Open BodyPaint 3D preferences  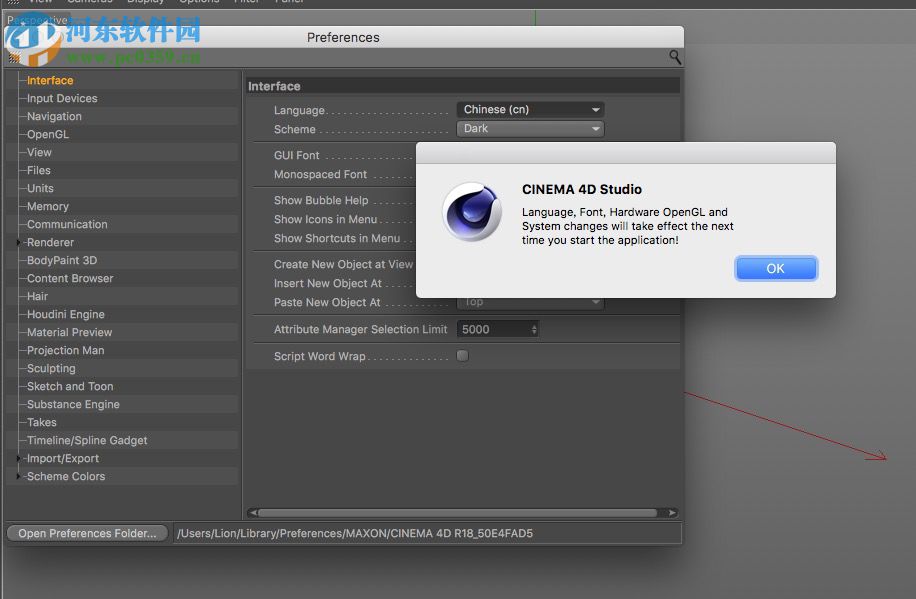61,260
